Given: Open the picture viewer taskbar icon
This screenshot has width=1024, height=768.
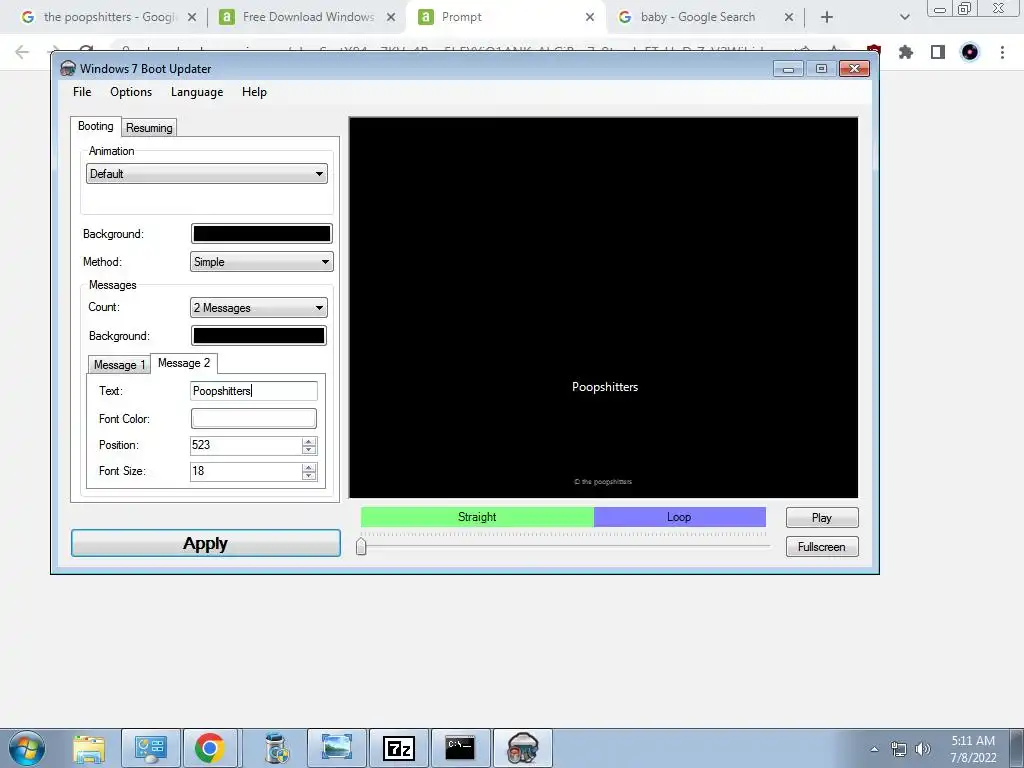Looking at the screenshot, I should [x=337, y=748].
